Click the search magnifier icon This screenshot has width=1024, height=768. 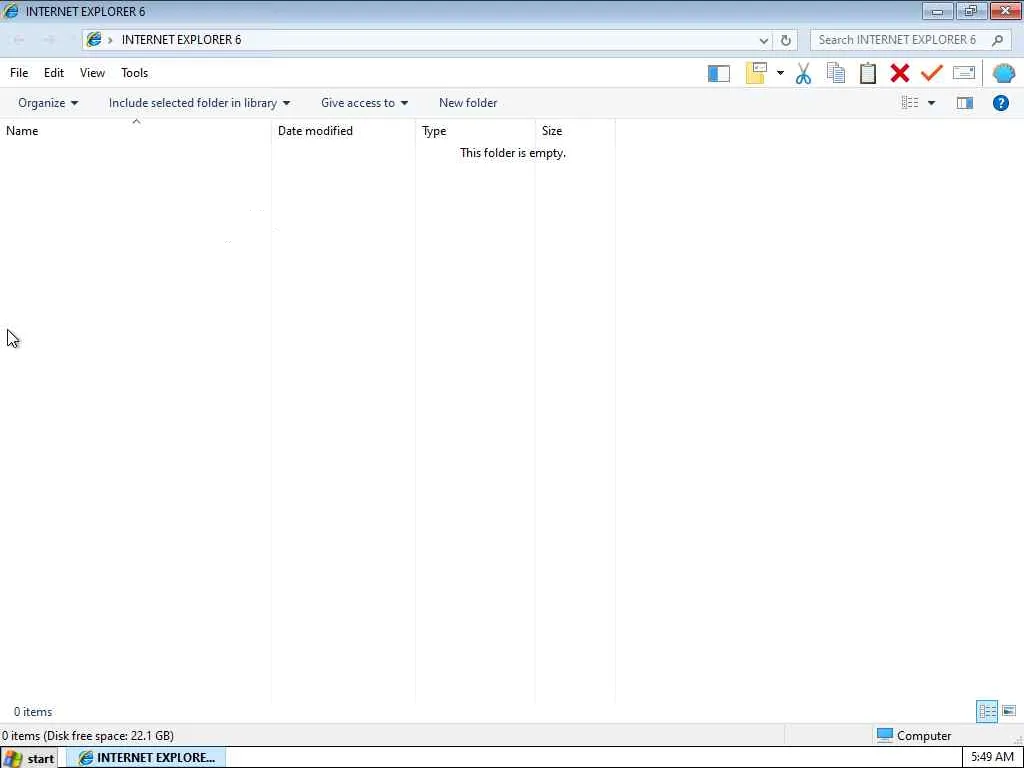(x=997, y=40)
